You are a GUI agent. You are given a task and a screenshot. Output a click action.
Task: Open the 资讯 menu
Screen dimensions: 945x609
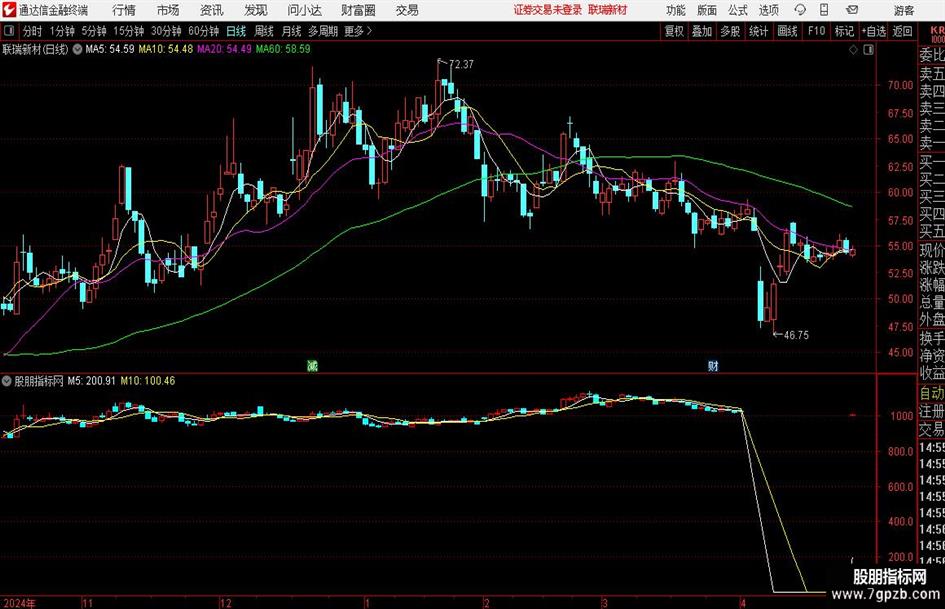(x=212, y=10)
